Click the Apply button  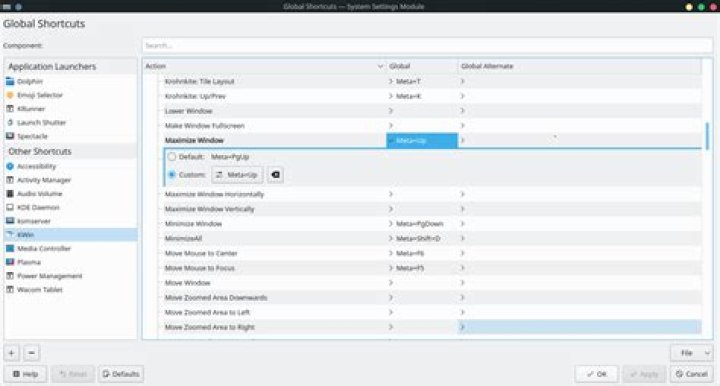point(644,374)
